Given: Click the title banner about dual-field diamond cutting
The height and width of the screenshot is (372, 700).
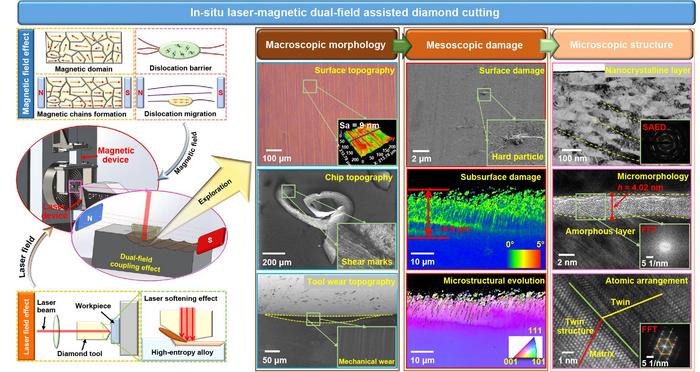Looking at the screenshot, I should pyautogui.click(x=345, y=12).
